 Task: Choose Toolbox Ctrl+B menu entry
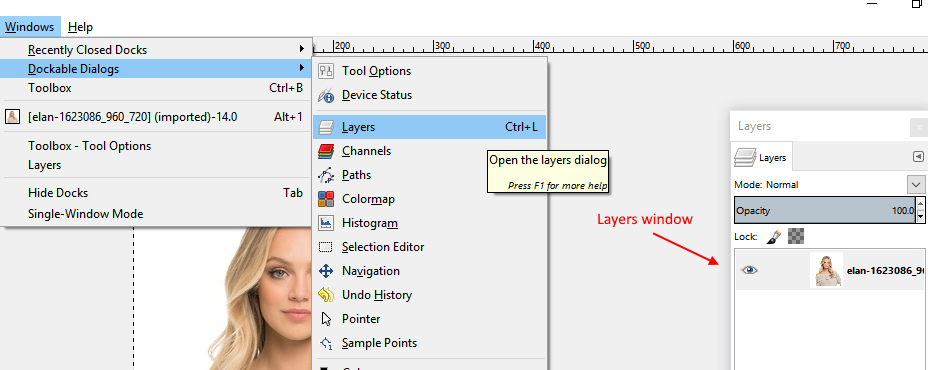pyautogui.click(x=156, y=88)
